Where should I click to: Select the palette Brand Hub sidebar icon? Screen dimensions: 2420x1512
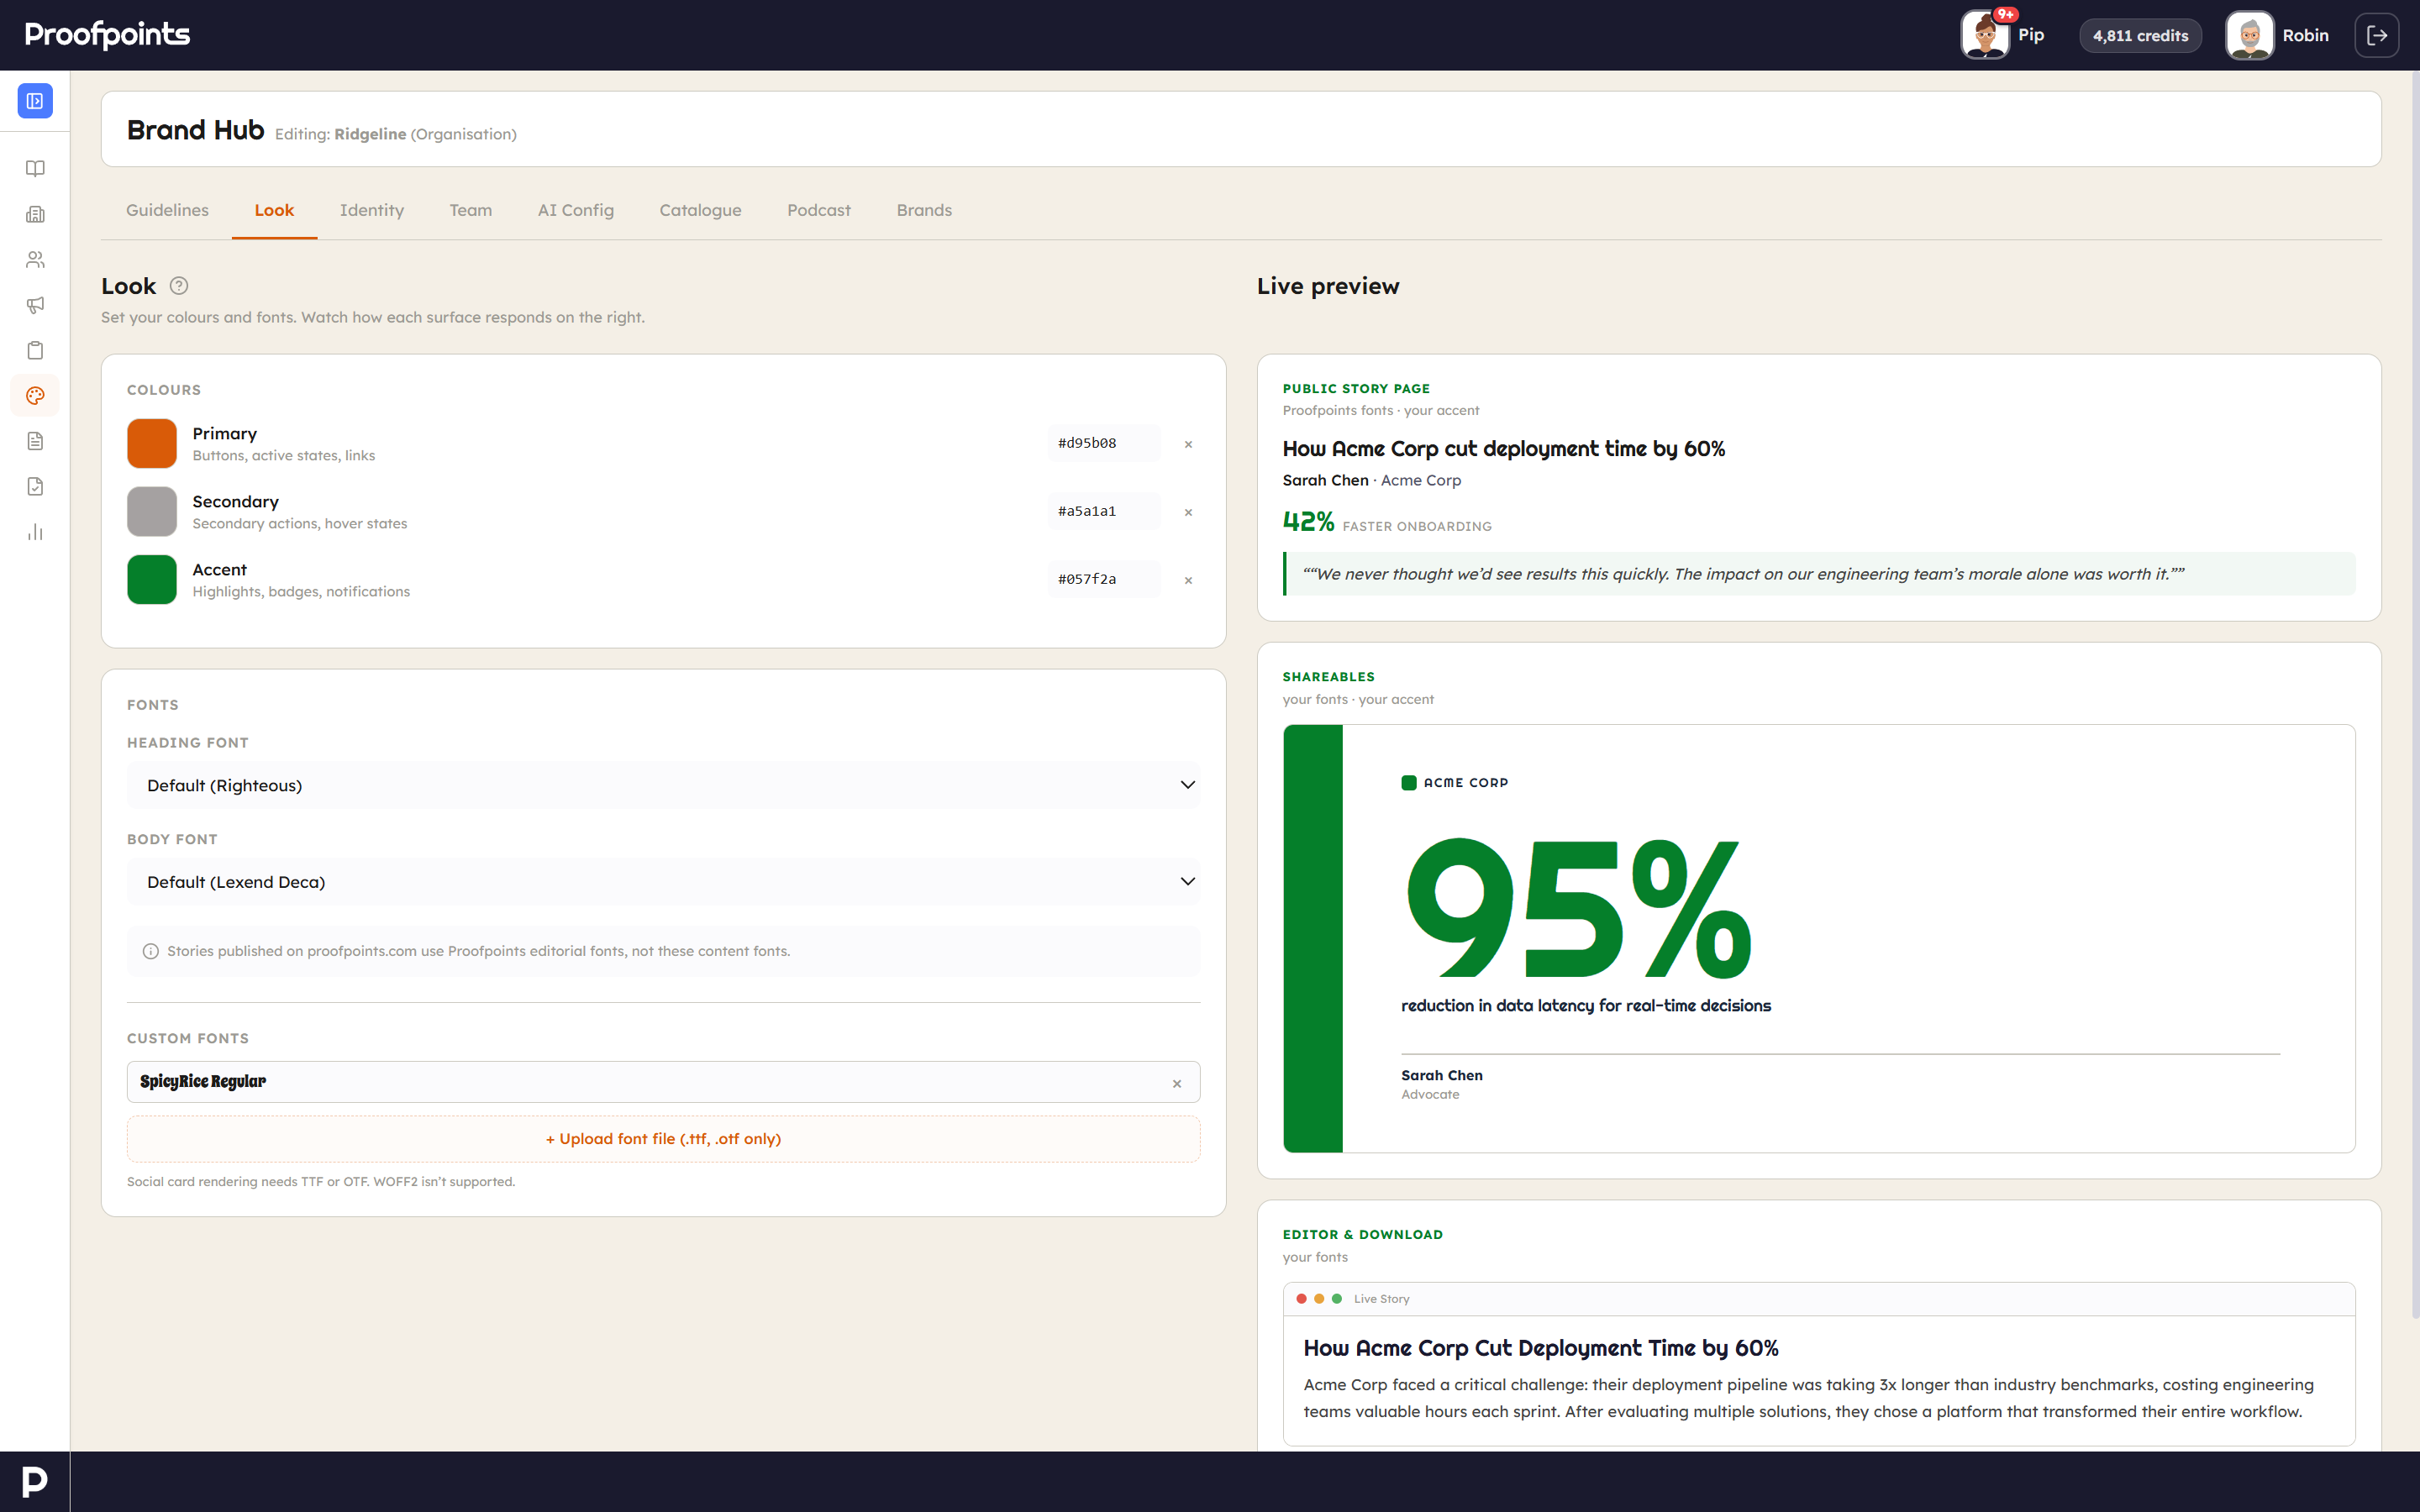click(x=35, y=396)
